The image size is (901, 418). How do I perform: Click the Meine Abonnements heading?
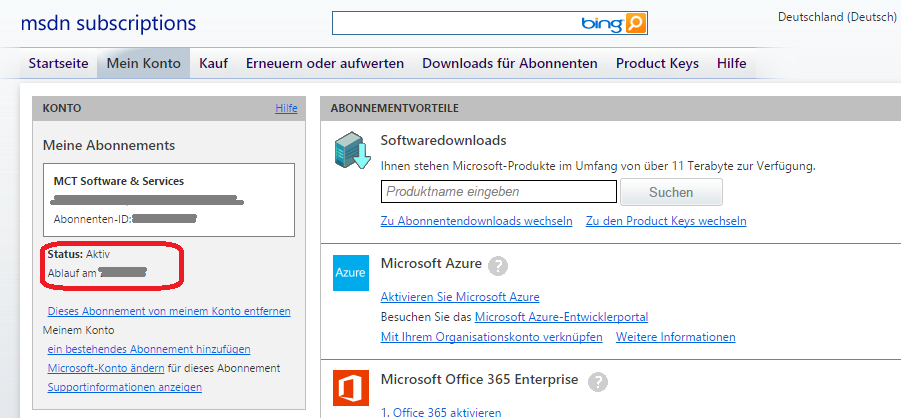point(109,145)
